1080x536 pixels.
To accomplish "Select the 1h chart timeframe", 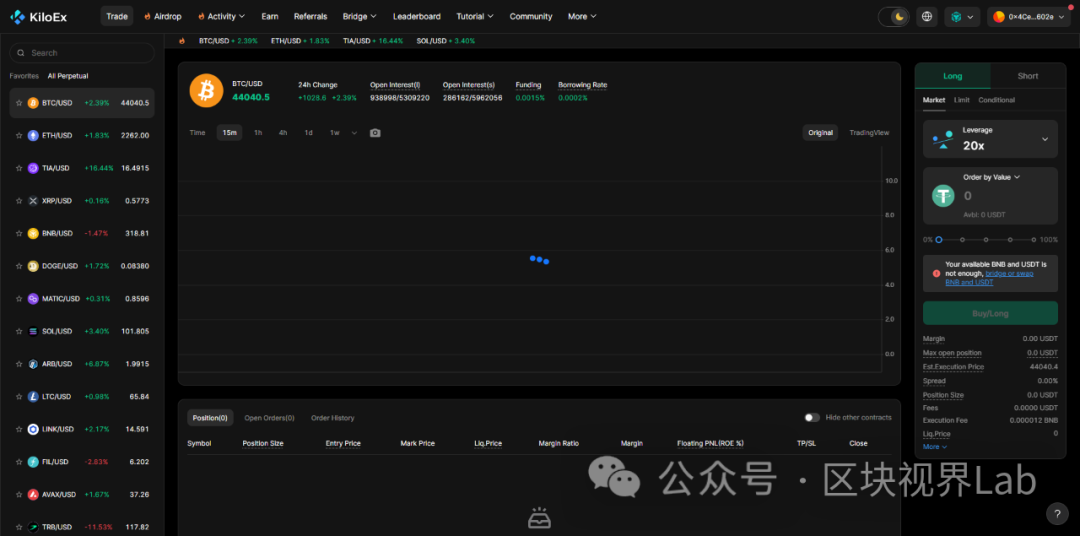I will (258, 133).
